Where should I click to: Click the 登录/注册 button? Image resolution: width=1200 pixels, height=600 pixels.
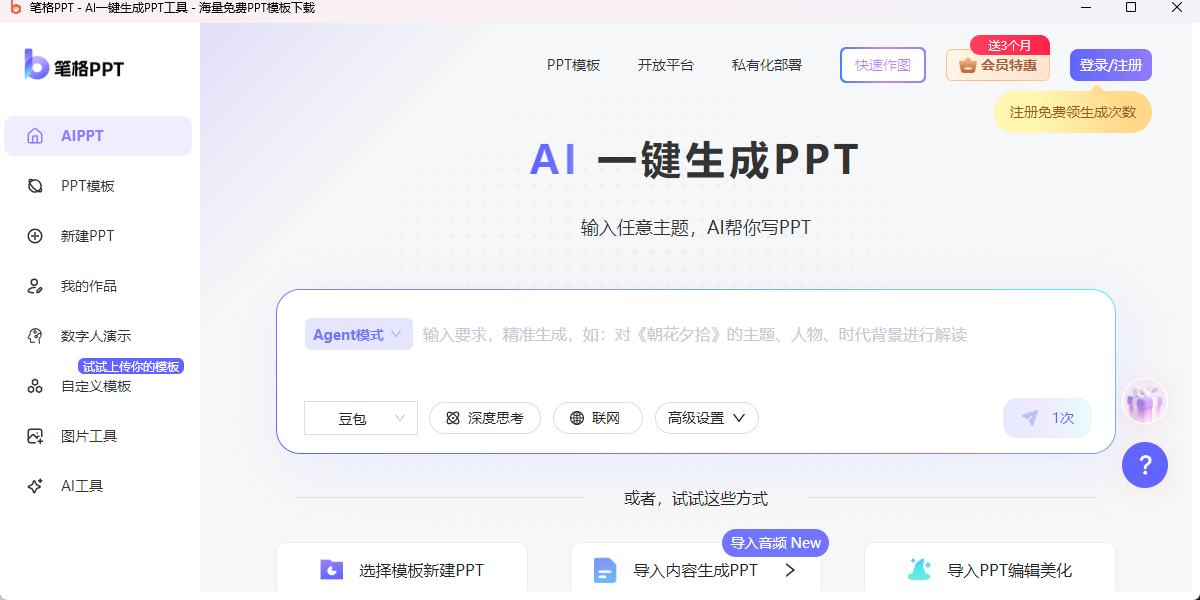click(1110, 65)
